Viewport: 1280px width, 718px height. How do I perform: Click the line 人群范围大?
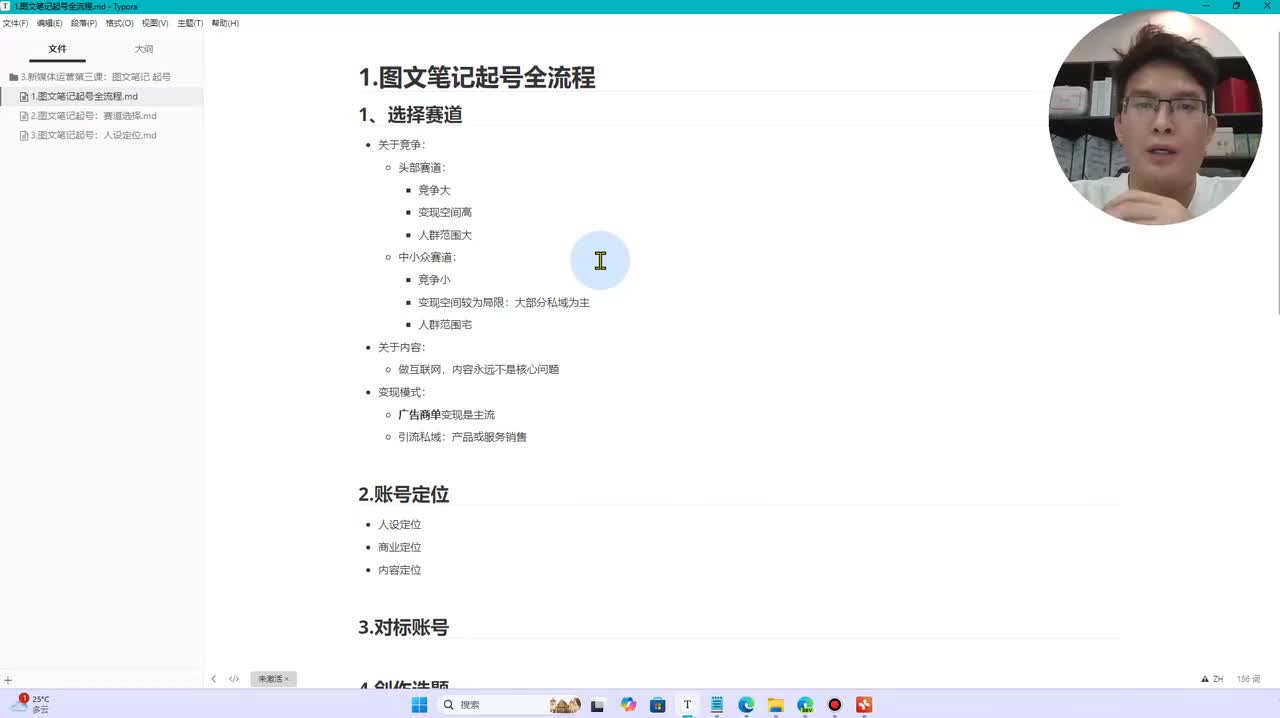point(445,235)
